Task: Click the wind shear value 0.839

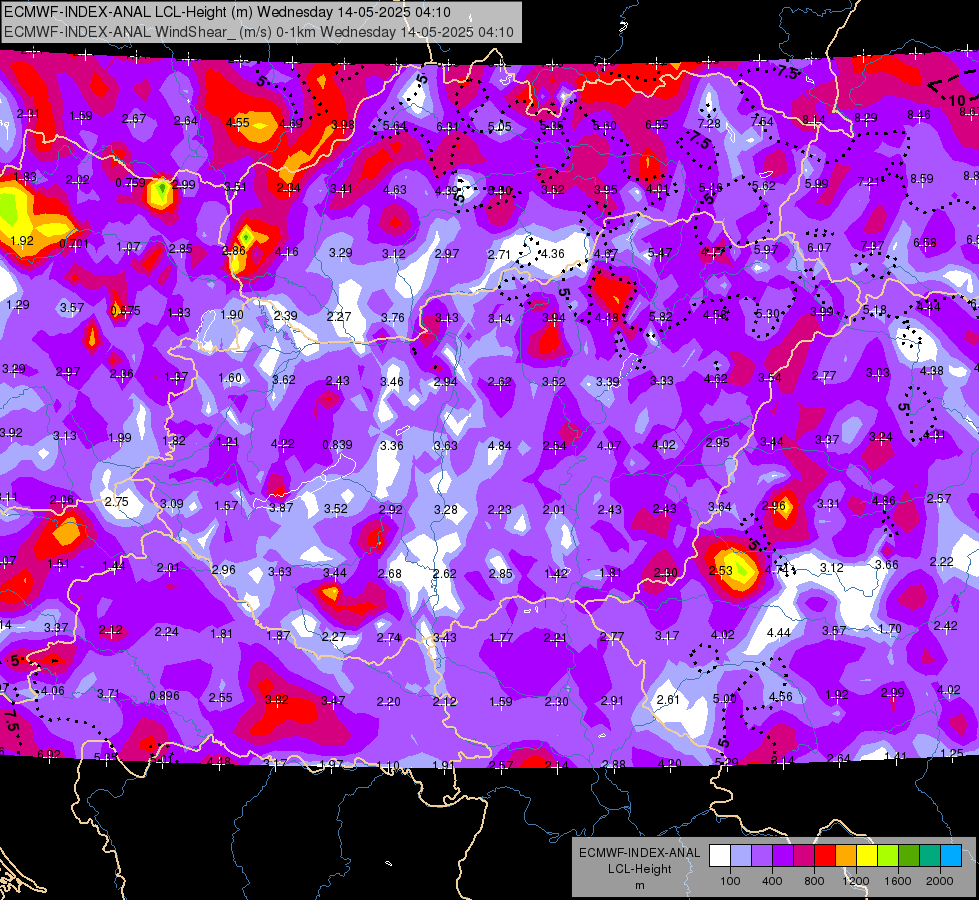Action: tap(337, 445)
